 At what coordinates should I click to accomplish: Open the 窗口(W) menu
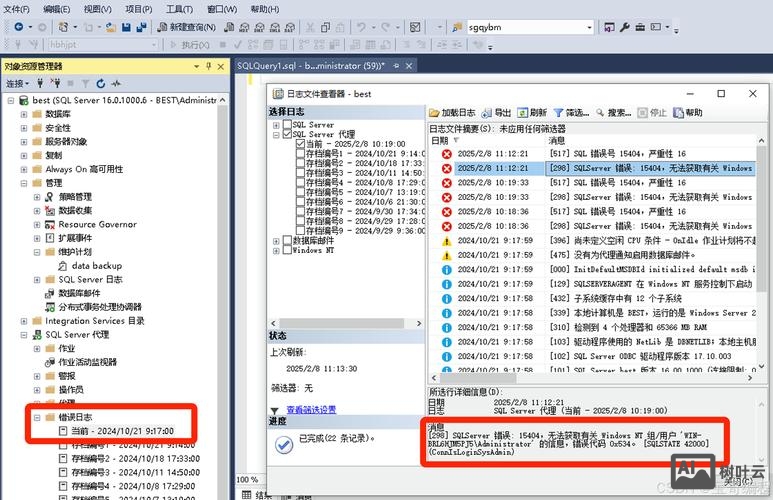pos(222,9)
